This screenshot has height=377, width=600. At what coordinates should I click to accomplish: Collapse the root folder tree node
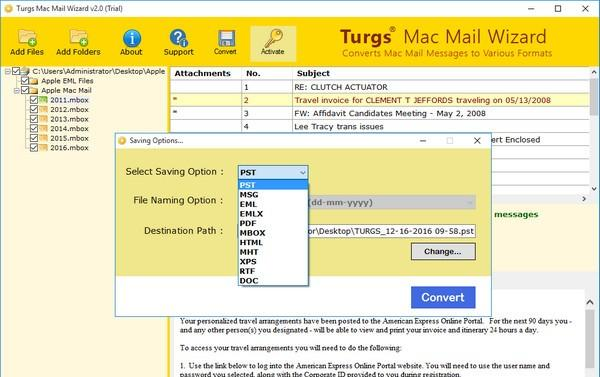pos(8,72)
